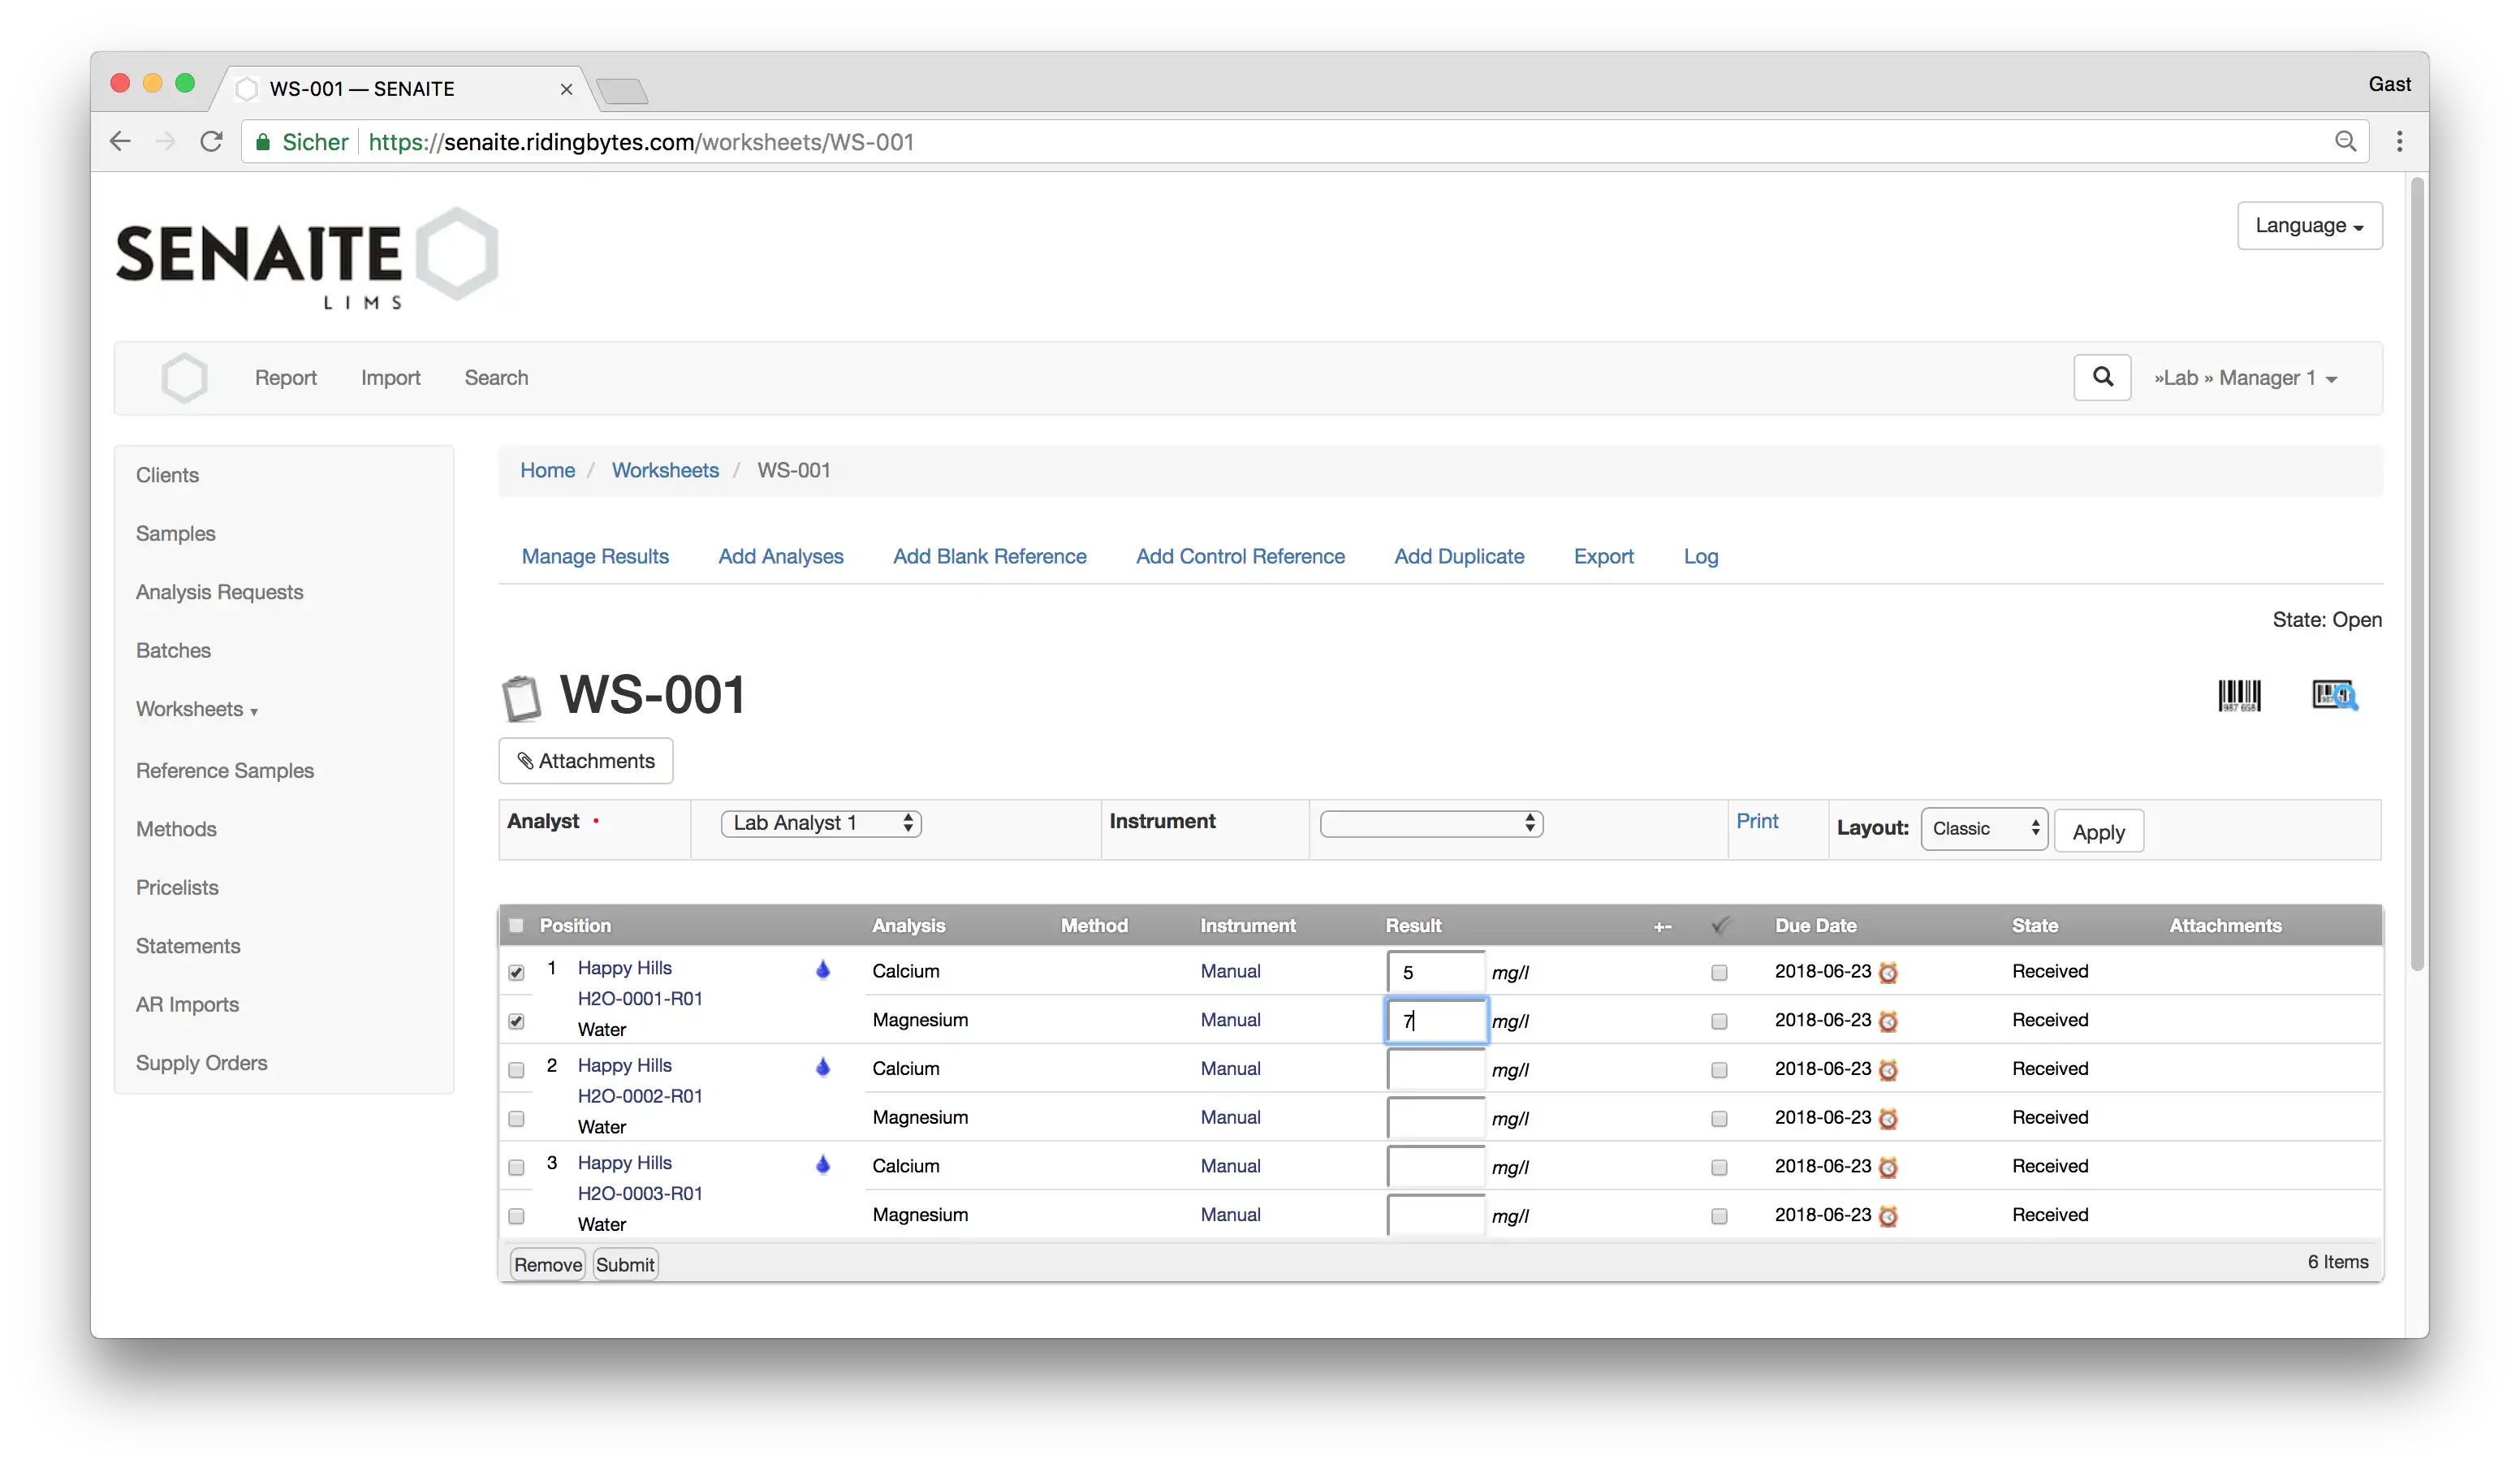Click the Export link
This screenshot has width=2520, height=1468.
click(x=1603, y=555)
